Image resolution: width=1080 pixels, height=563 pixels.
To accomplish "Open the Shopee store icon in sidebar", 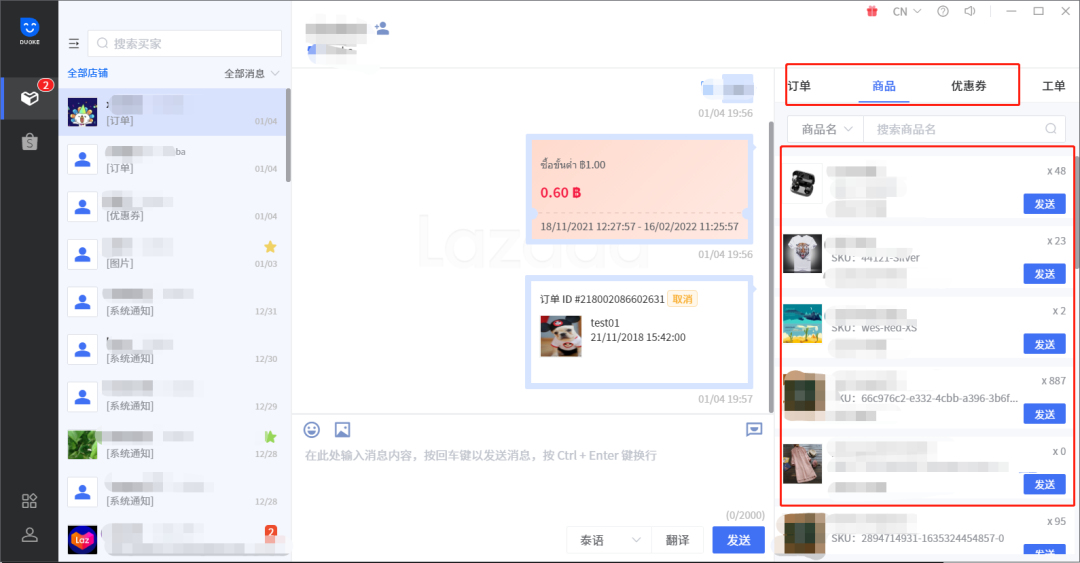I will tap(29, 142).
